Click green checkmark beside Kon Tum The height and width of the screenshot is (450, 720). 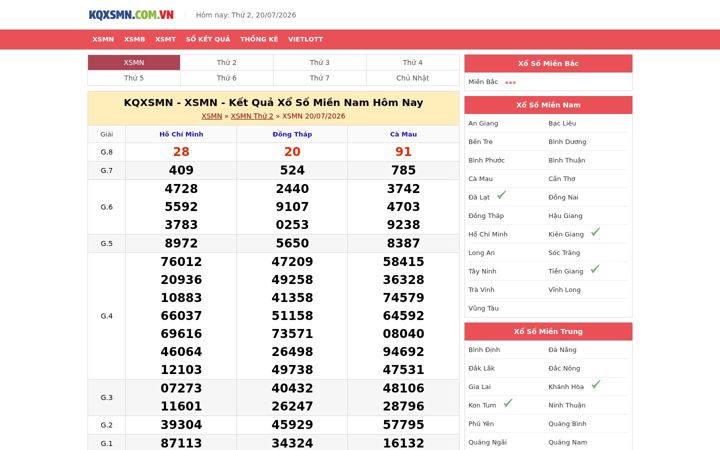[x=508, y=403]
